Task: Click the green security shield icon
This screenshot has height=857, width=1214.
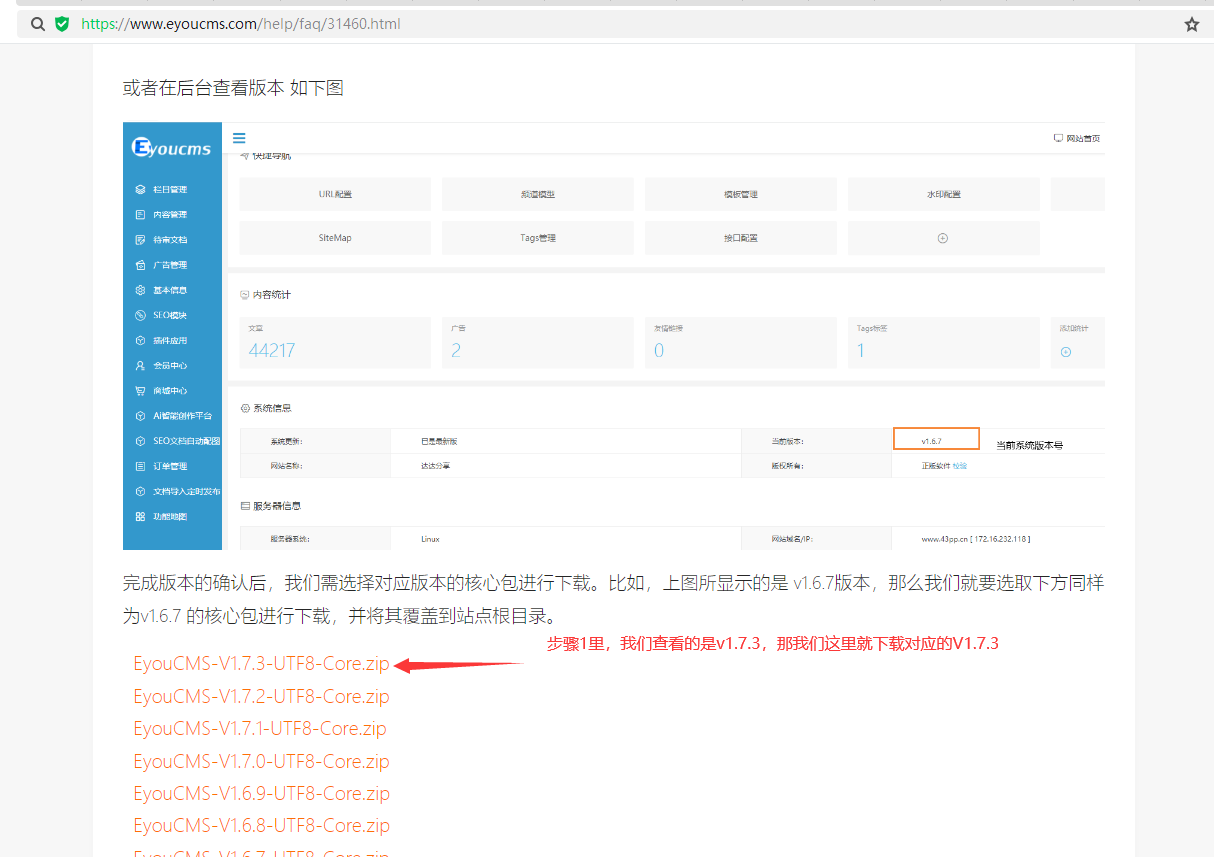Action: [62, 24]
